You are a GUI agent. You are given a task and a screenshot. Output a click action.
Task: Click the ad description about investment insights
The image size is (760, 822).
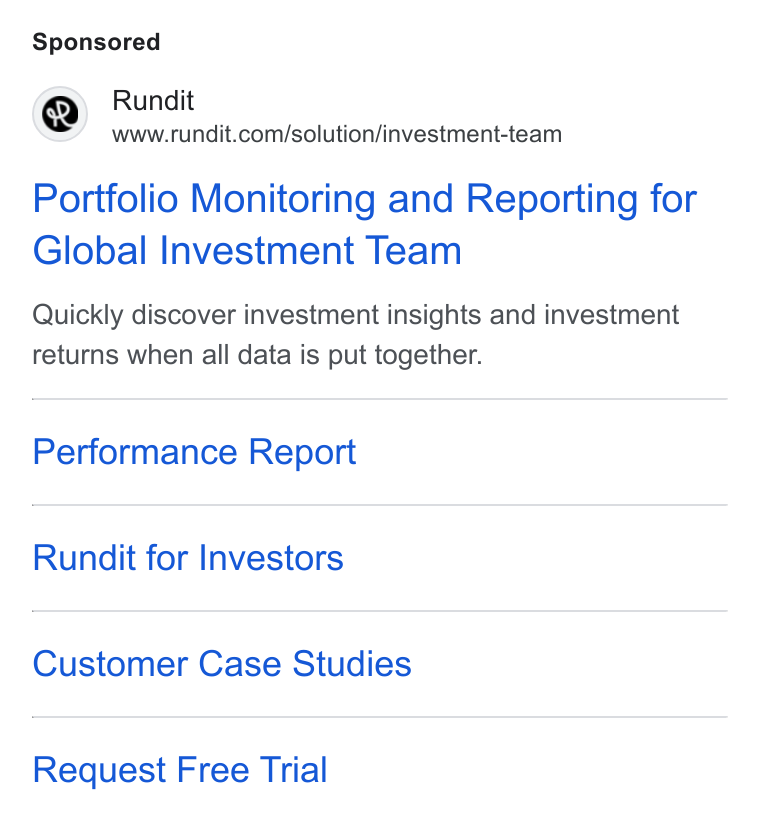[x=355, y=335]
